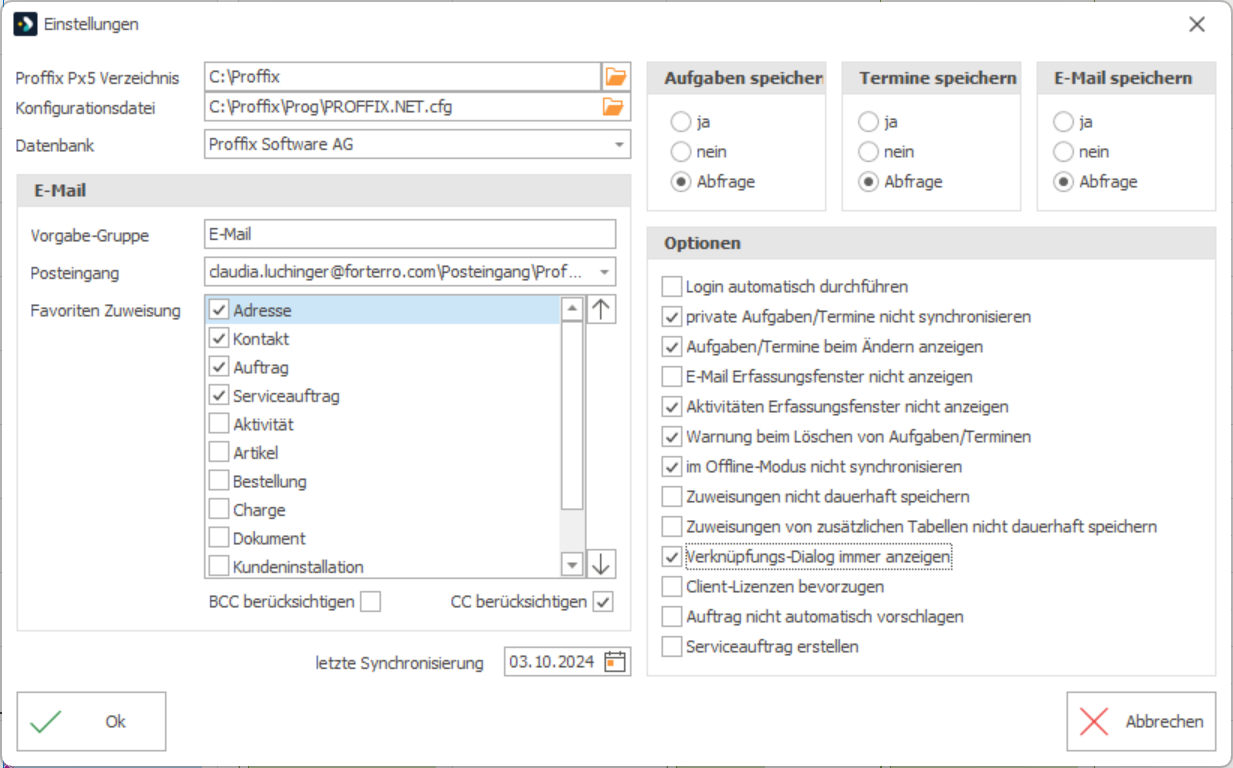This screenshot has height=768, width=1233.
Task: Check 'Serviceauftrag erstellen' option
Action: click(671, 647)
